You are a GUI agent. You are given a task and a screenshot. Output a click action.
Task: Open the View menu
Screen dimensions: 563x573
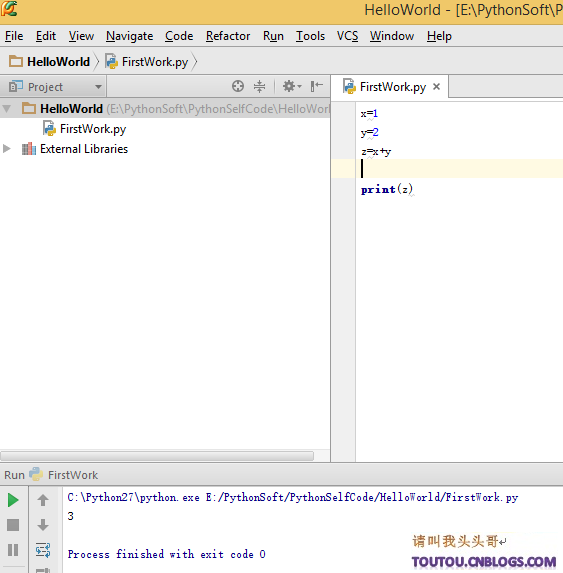pyautogui.click(x=81, y=36)
